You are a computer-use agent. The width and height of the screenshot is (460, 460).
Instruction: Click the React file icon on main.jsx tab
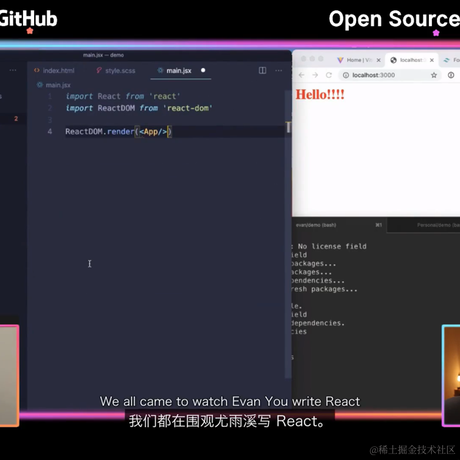[160, 70]
